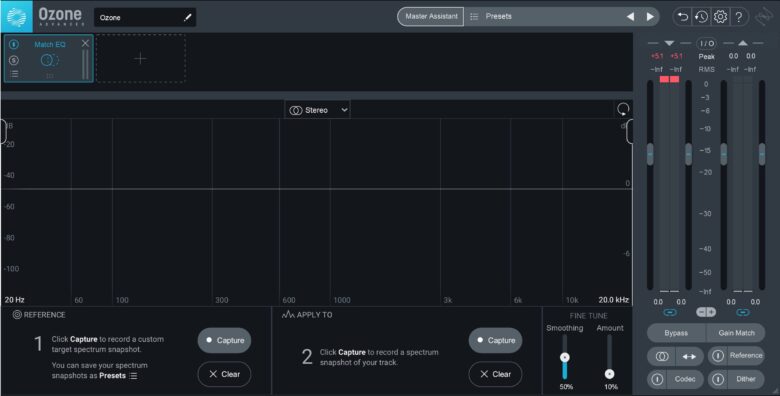The width and height of the screenshot is (780, 396).
Task: Click the swap channels arrows icon
Action: click(x=689, y=356)
